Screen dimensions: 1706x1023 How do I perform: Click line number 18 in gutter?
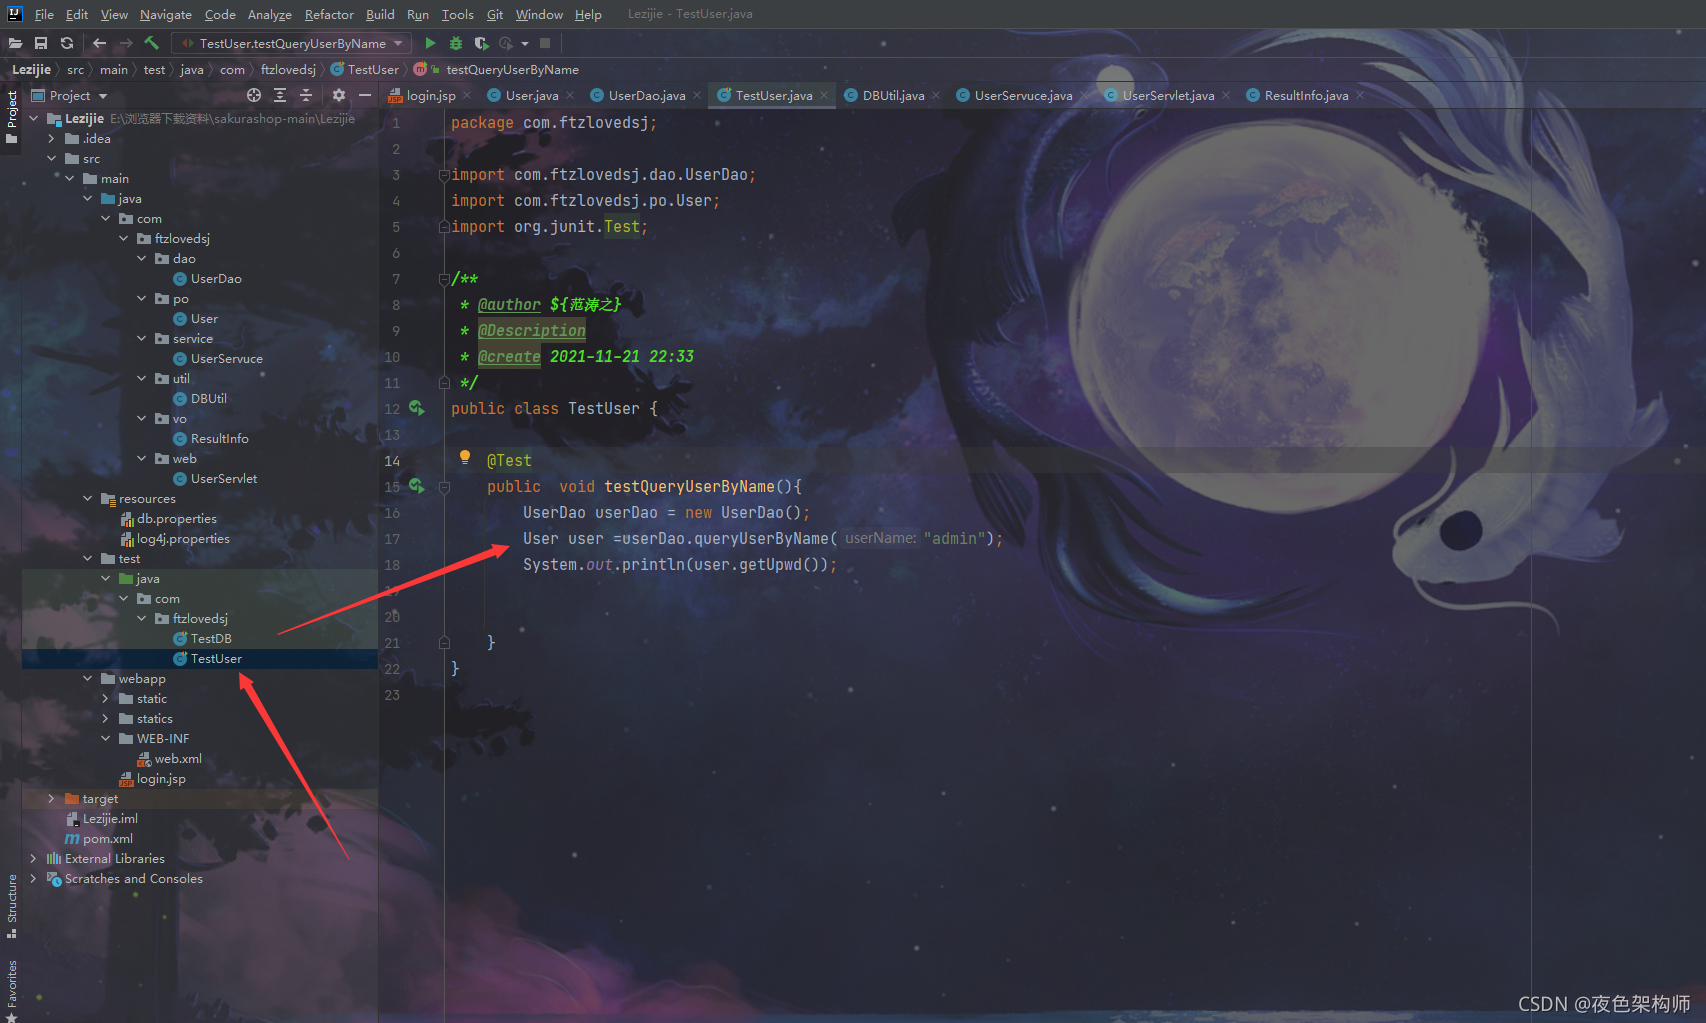[392, 565]
